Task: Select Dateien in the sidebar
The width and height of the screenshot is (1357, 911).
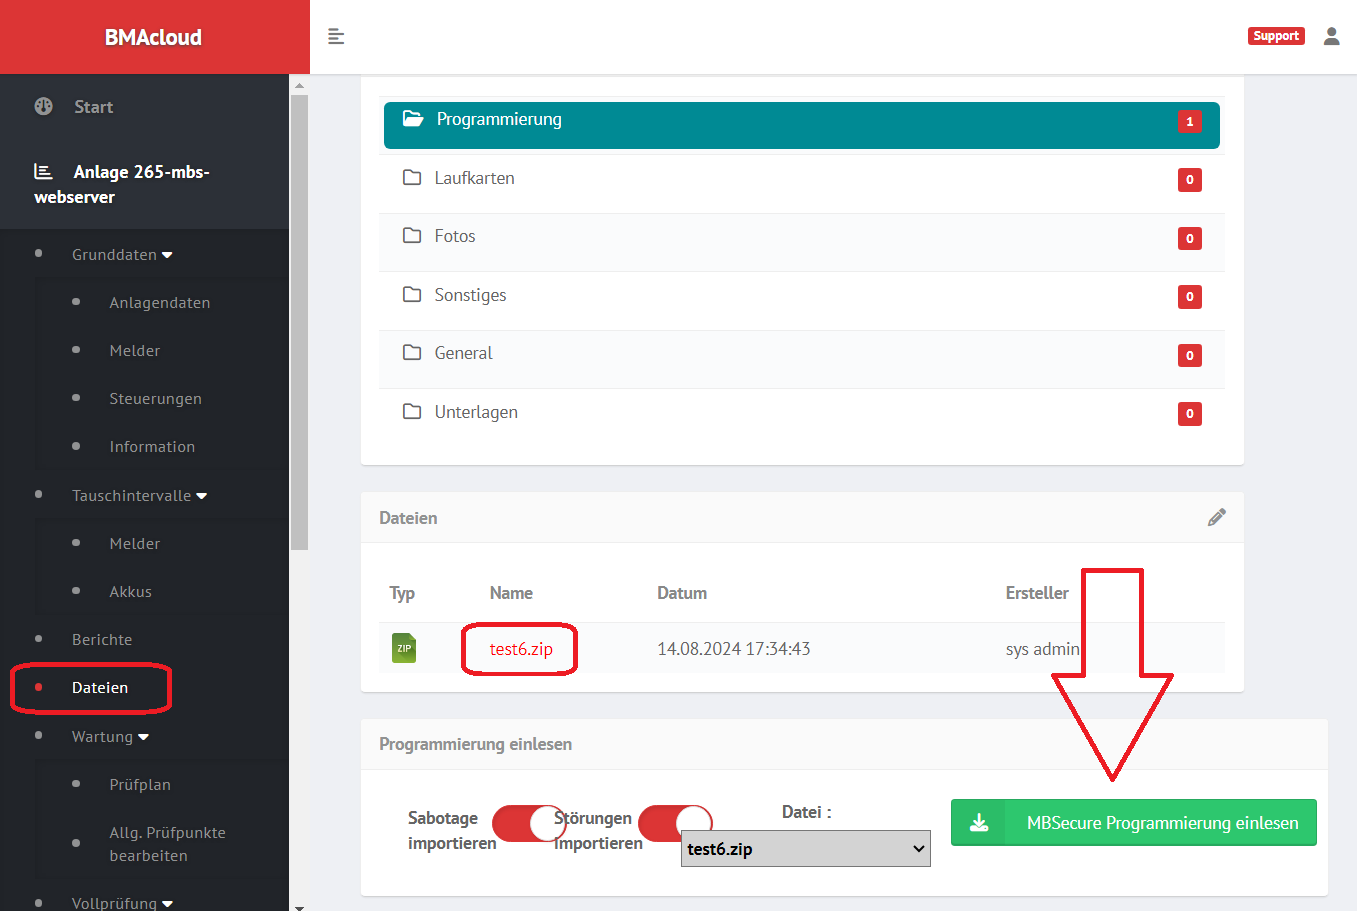Action: (x=100, y=688)
